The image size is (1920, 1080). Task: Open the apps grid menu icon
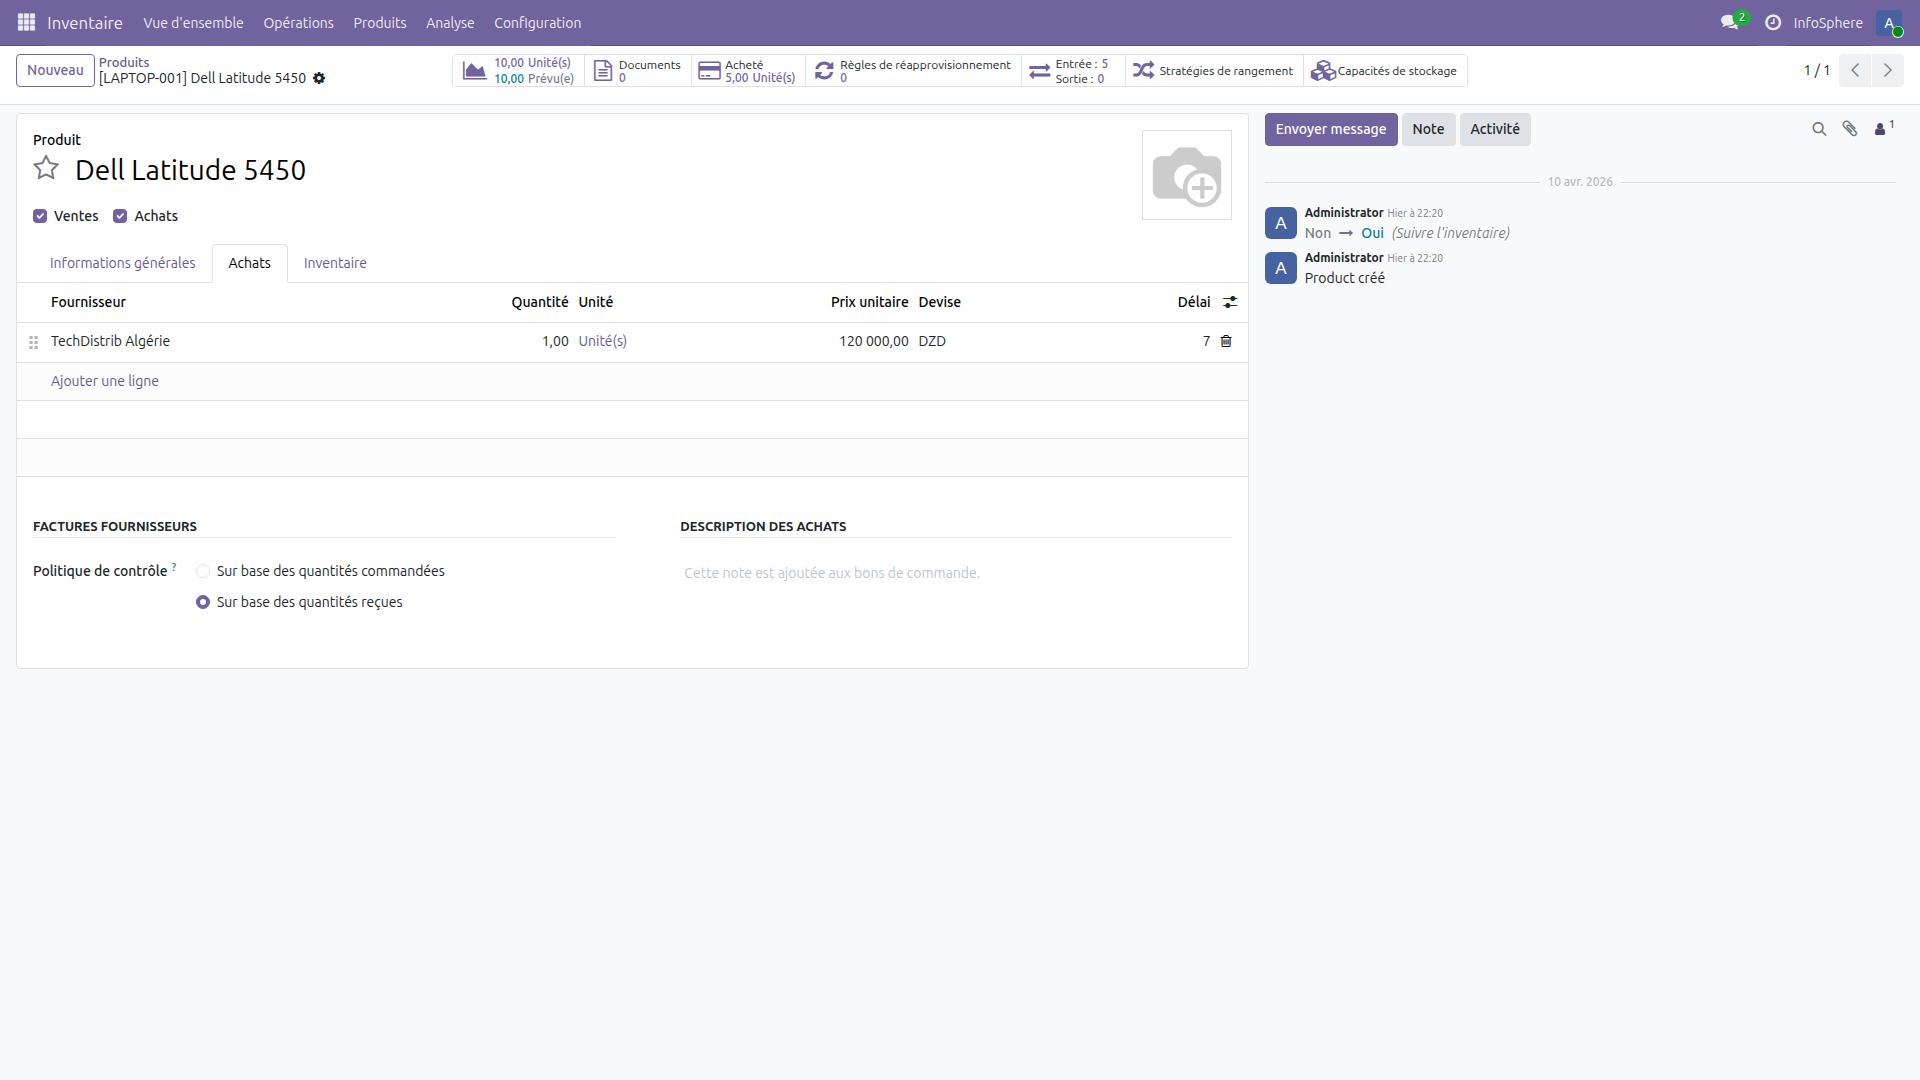(26, 22)
